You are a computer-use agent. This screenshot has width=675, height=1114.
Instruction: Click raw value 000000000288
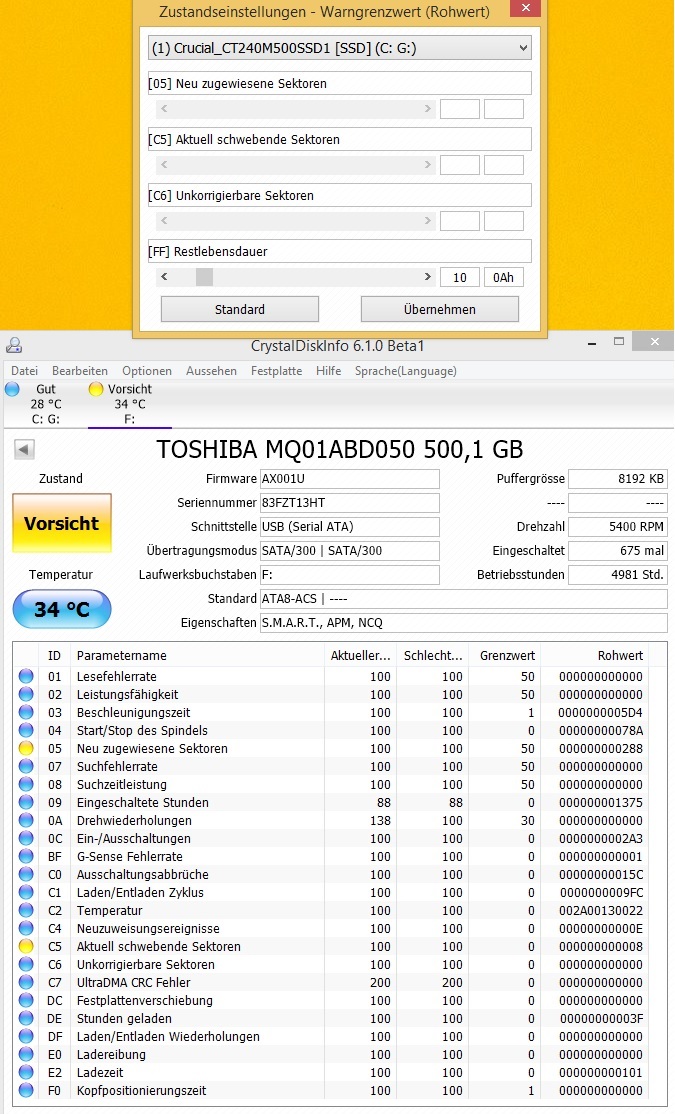[600, 749]
